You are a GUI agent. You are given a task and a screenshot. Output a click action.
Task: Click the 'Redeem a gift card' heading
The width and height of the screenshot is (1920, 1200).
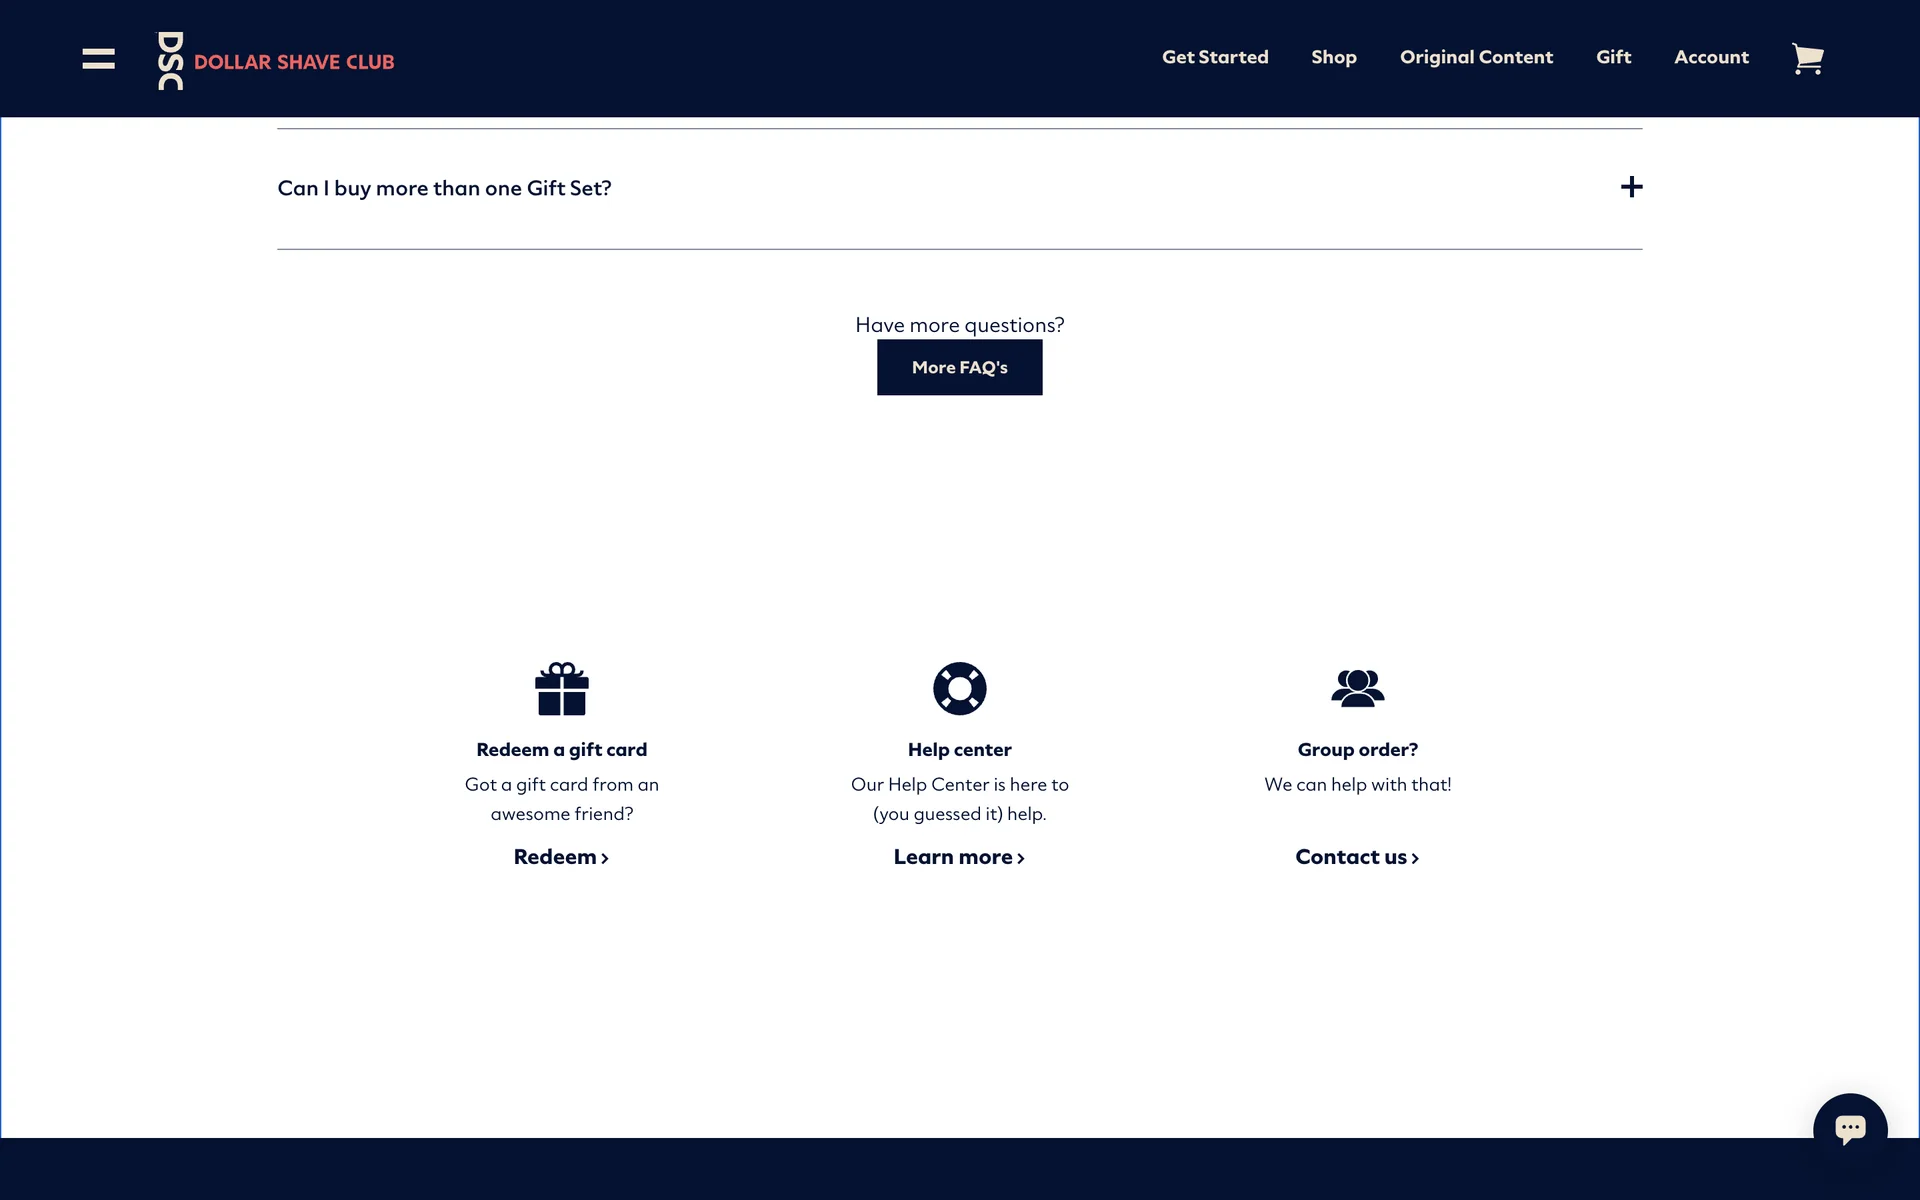(561, 750)
